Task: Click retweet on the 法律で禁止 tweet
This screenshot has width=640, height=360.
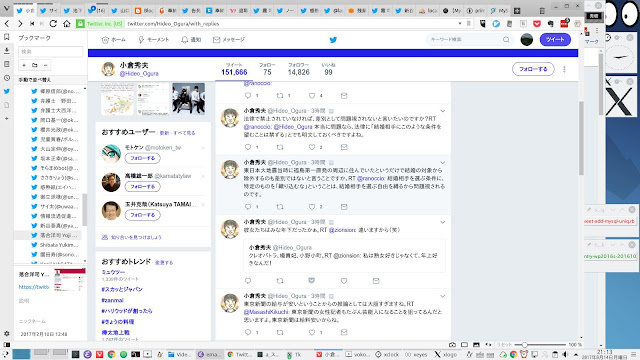Action: [280, 147]
